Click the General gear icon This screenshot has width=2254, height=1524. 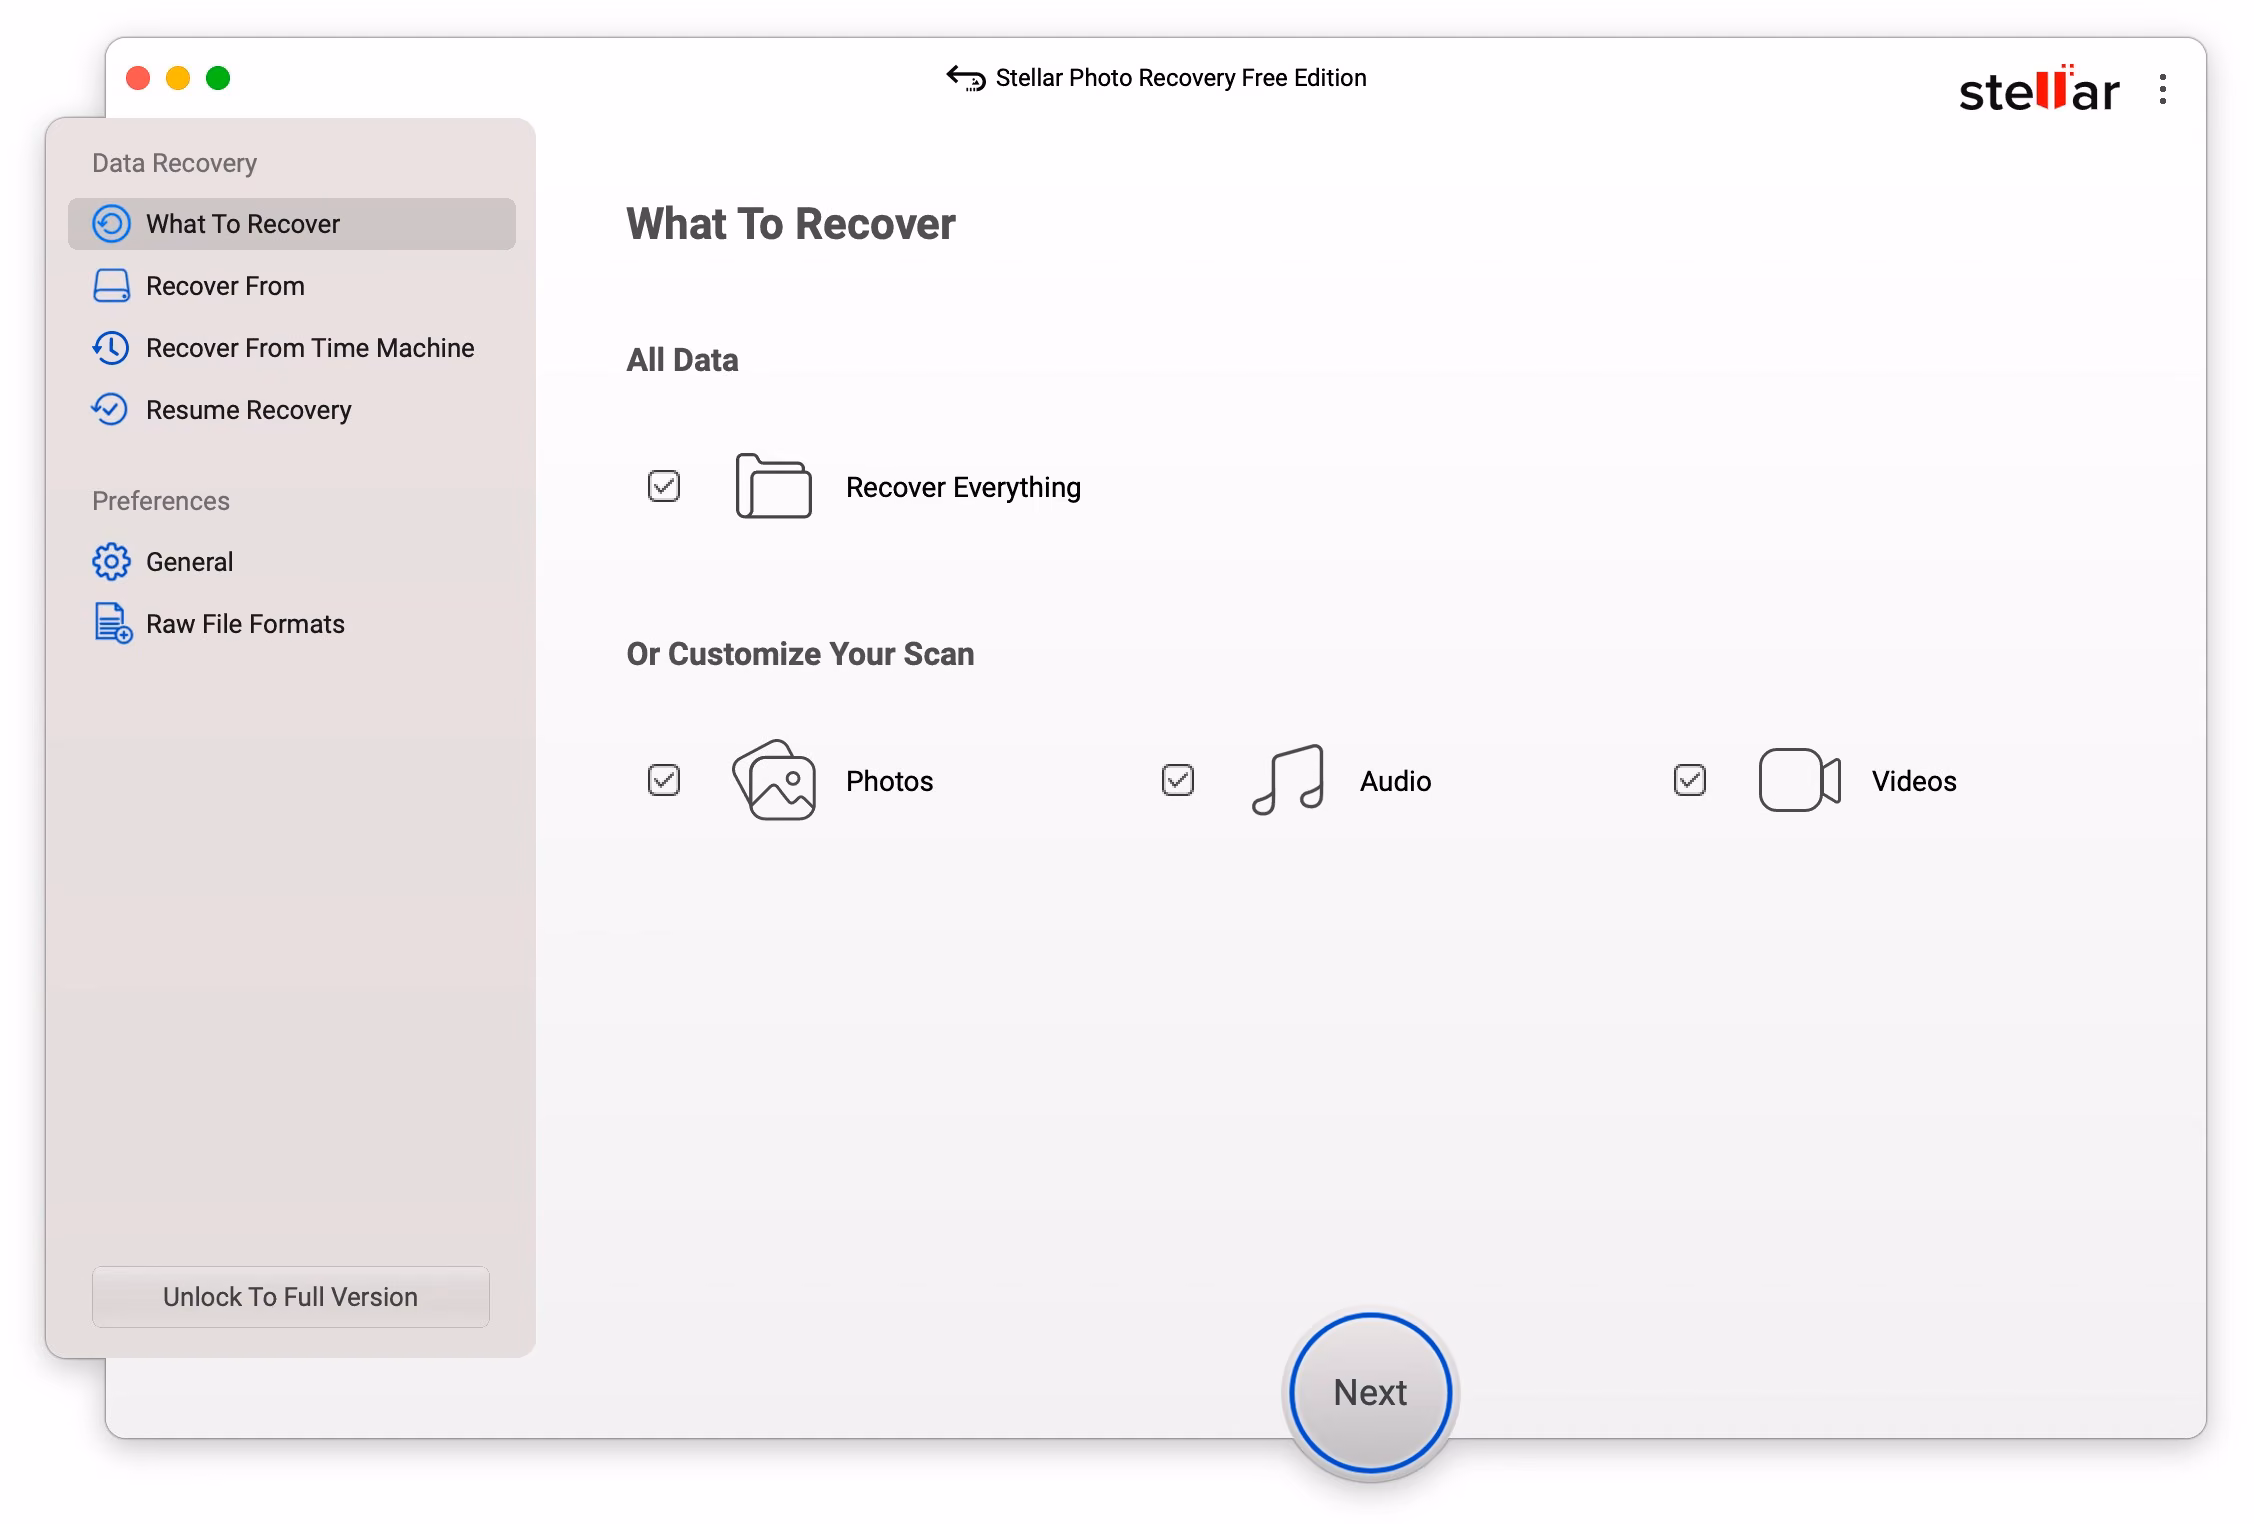pos(111,562)
